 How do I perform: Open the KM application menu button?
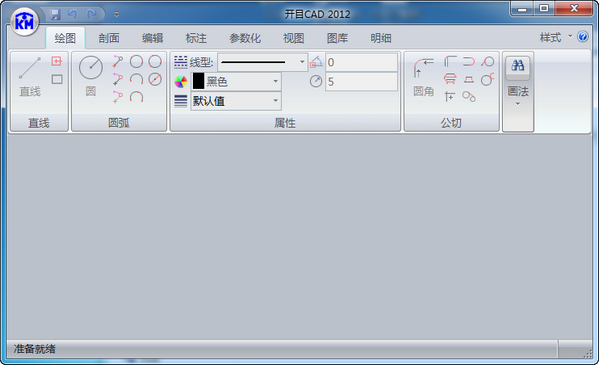pos(24,22)
